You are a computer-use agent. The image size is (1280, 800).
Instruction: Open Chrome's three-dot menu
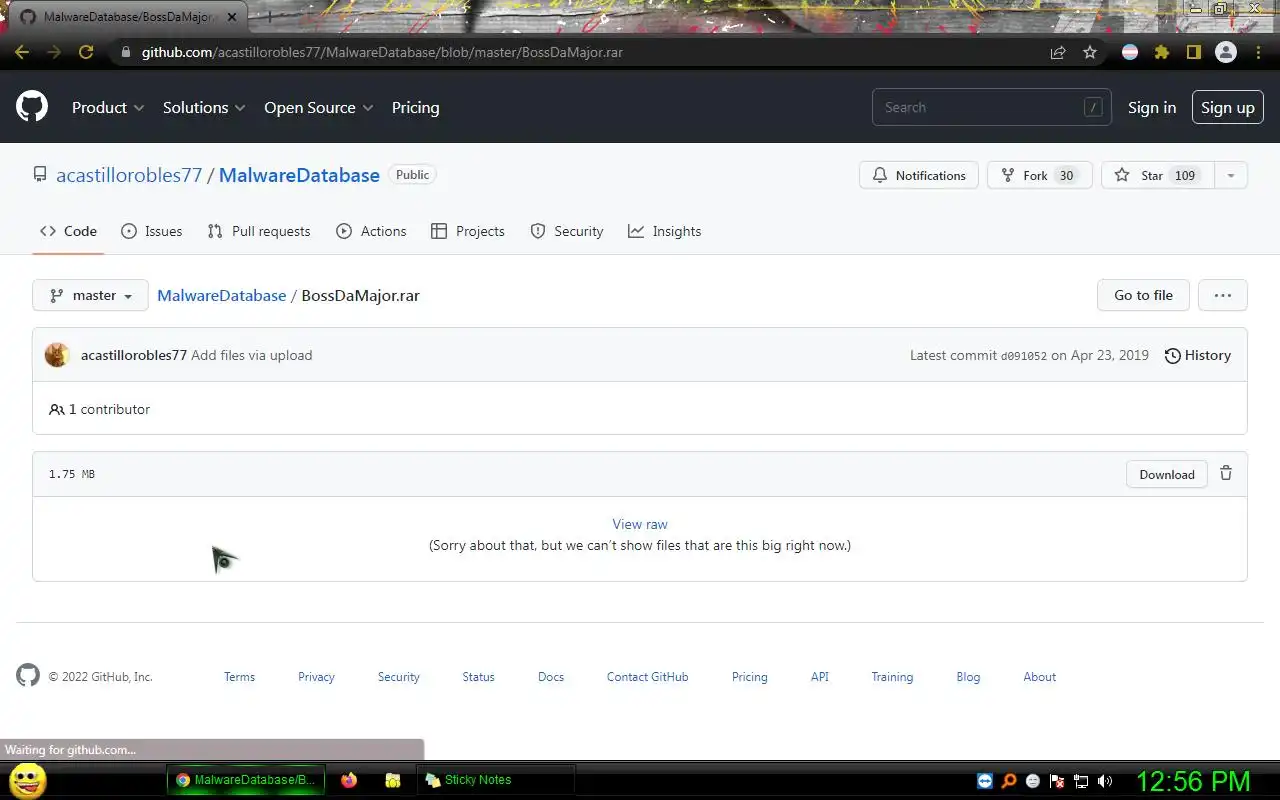click(1258, 52)
